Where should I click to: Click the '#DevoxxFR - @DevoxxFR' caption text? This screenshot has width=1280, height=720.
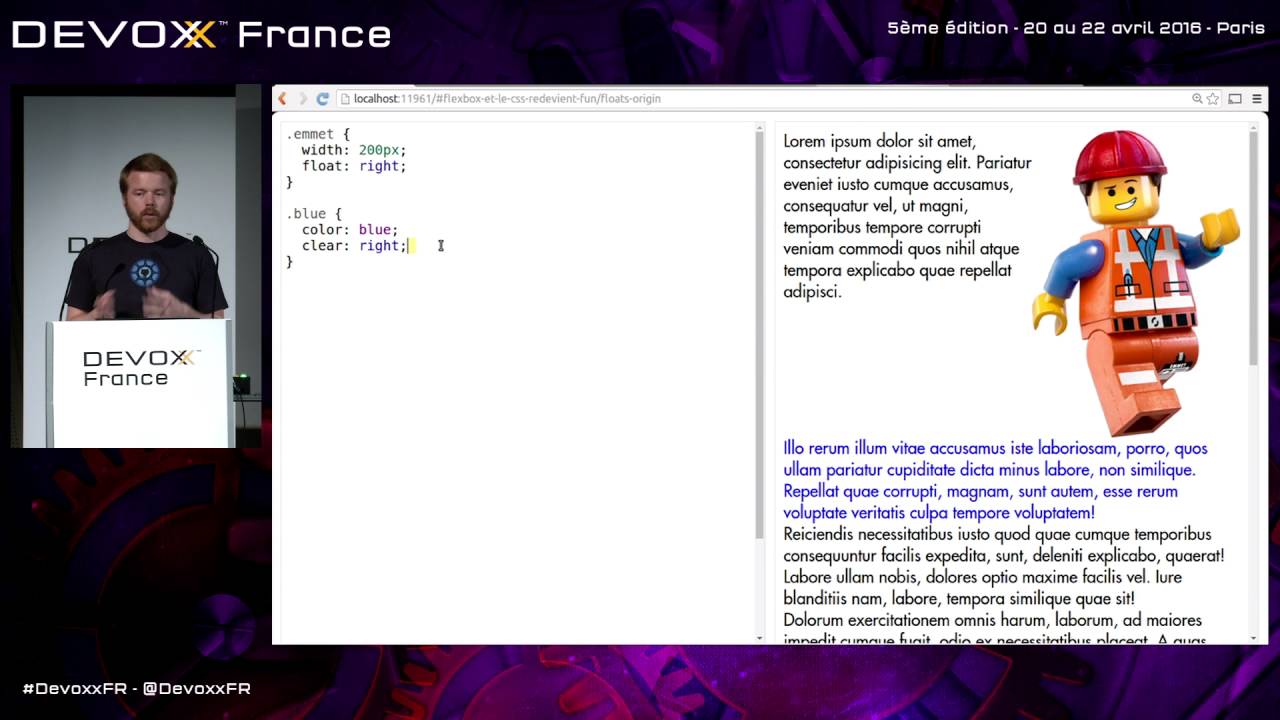137,688
